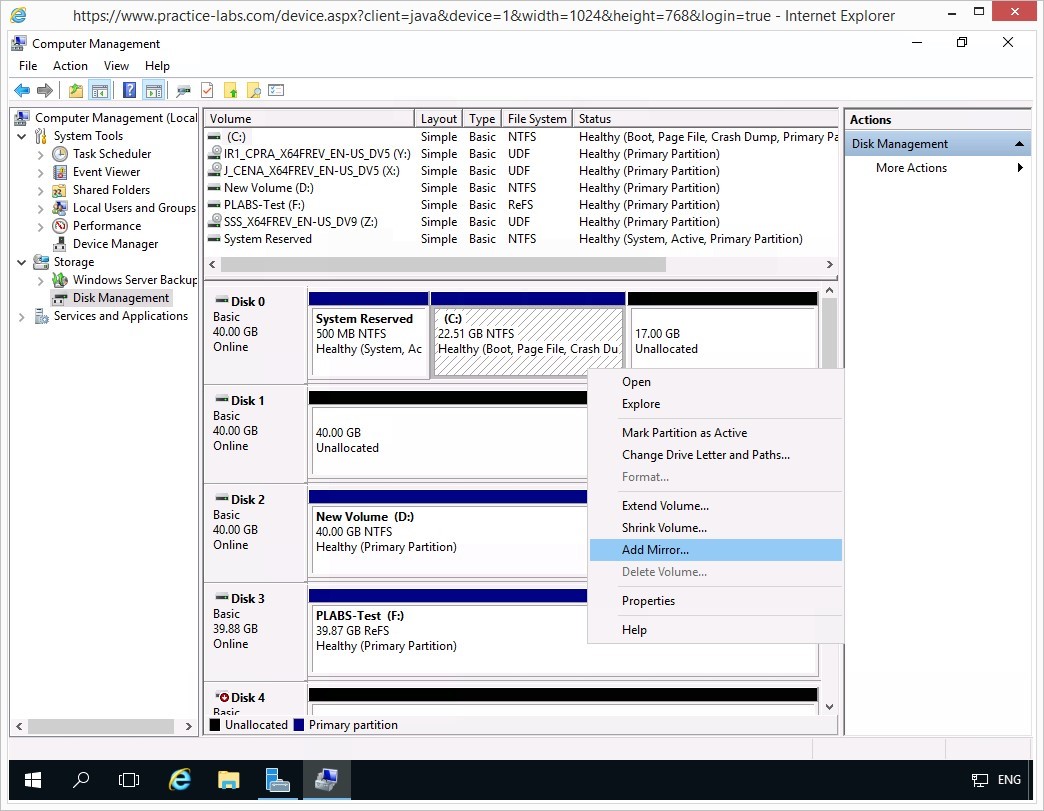Choose Add Mirror... from the context menu
The height and width of the screenshot is (811, 1044).
(x=655, y=550)
